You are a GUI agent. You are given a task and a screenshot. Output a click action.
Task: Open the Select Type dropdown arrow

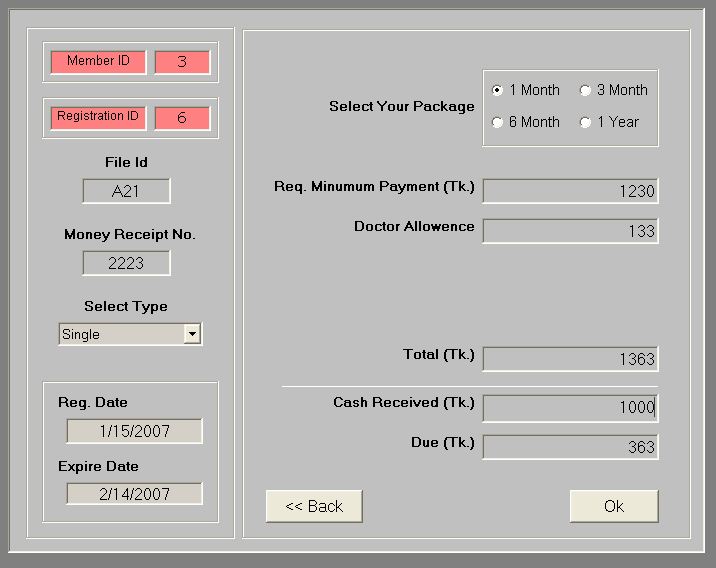pos(192,334)
